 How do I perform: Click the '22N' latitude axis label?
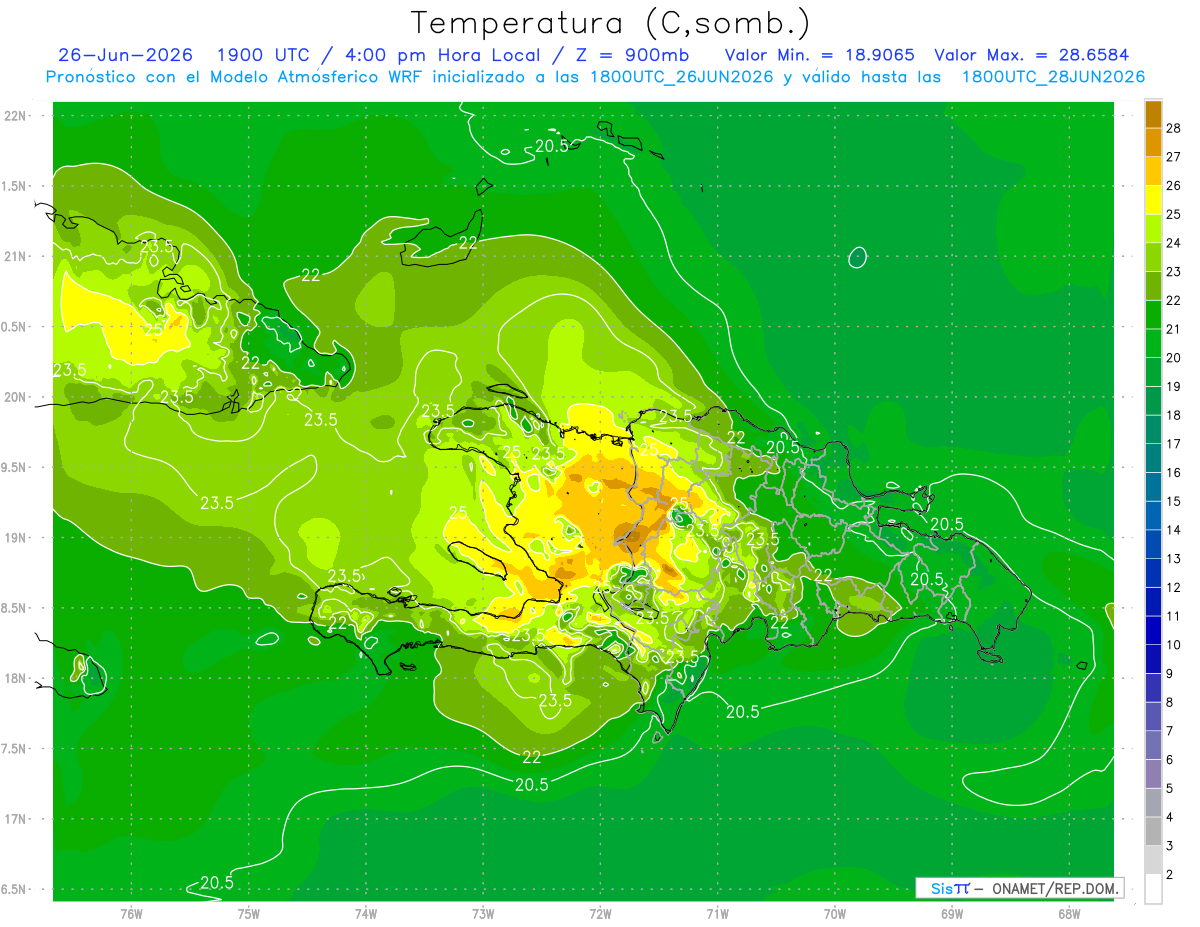point(15,115)
